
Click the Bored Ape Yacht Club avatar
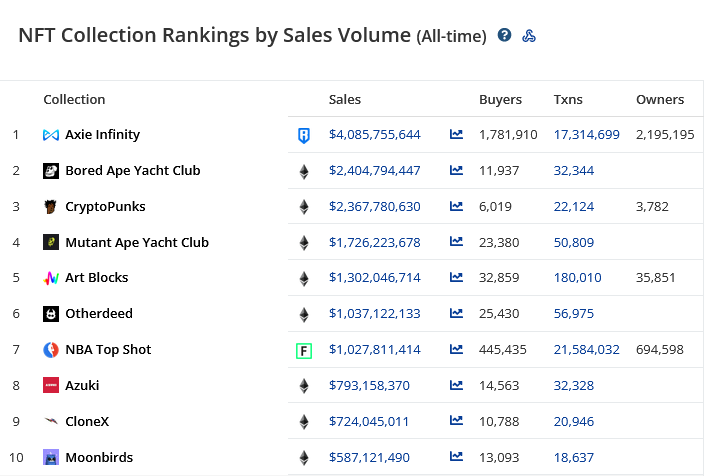[51, 171]
